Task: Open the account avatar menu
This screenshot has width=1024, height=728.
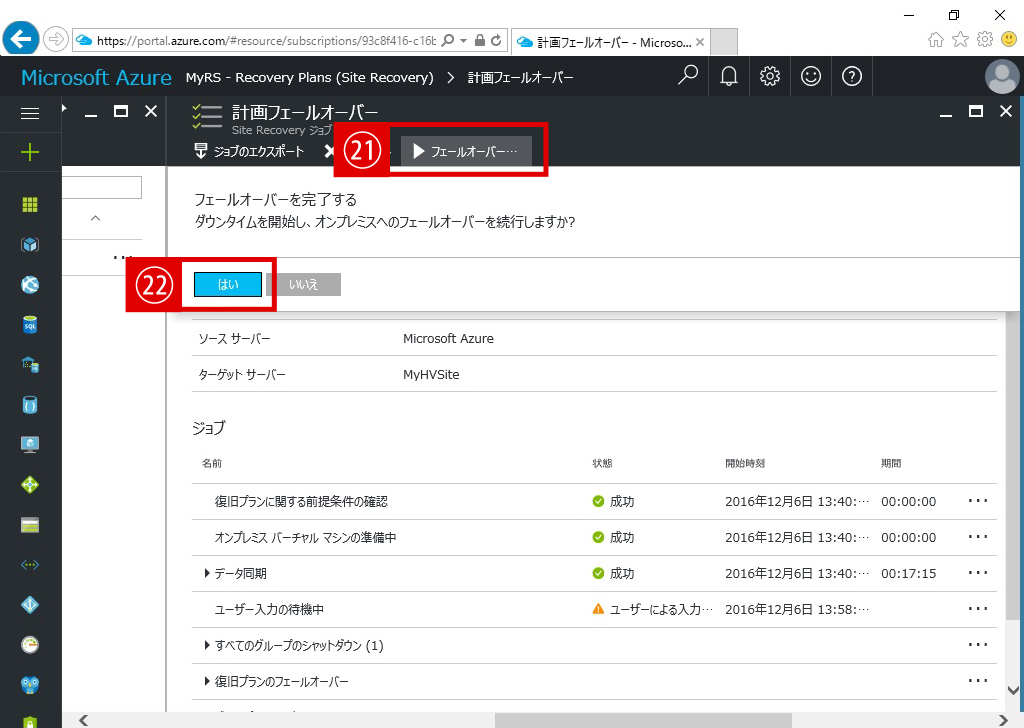Action: click(1002, 76)
